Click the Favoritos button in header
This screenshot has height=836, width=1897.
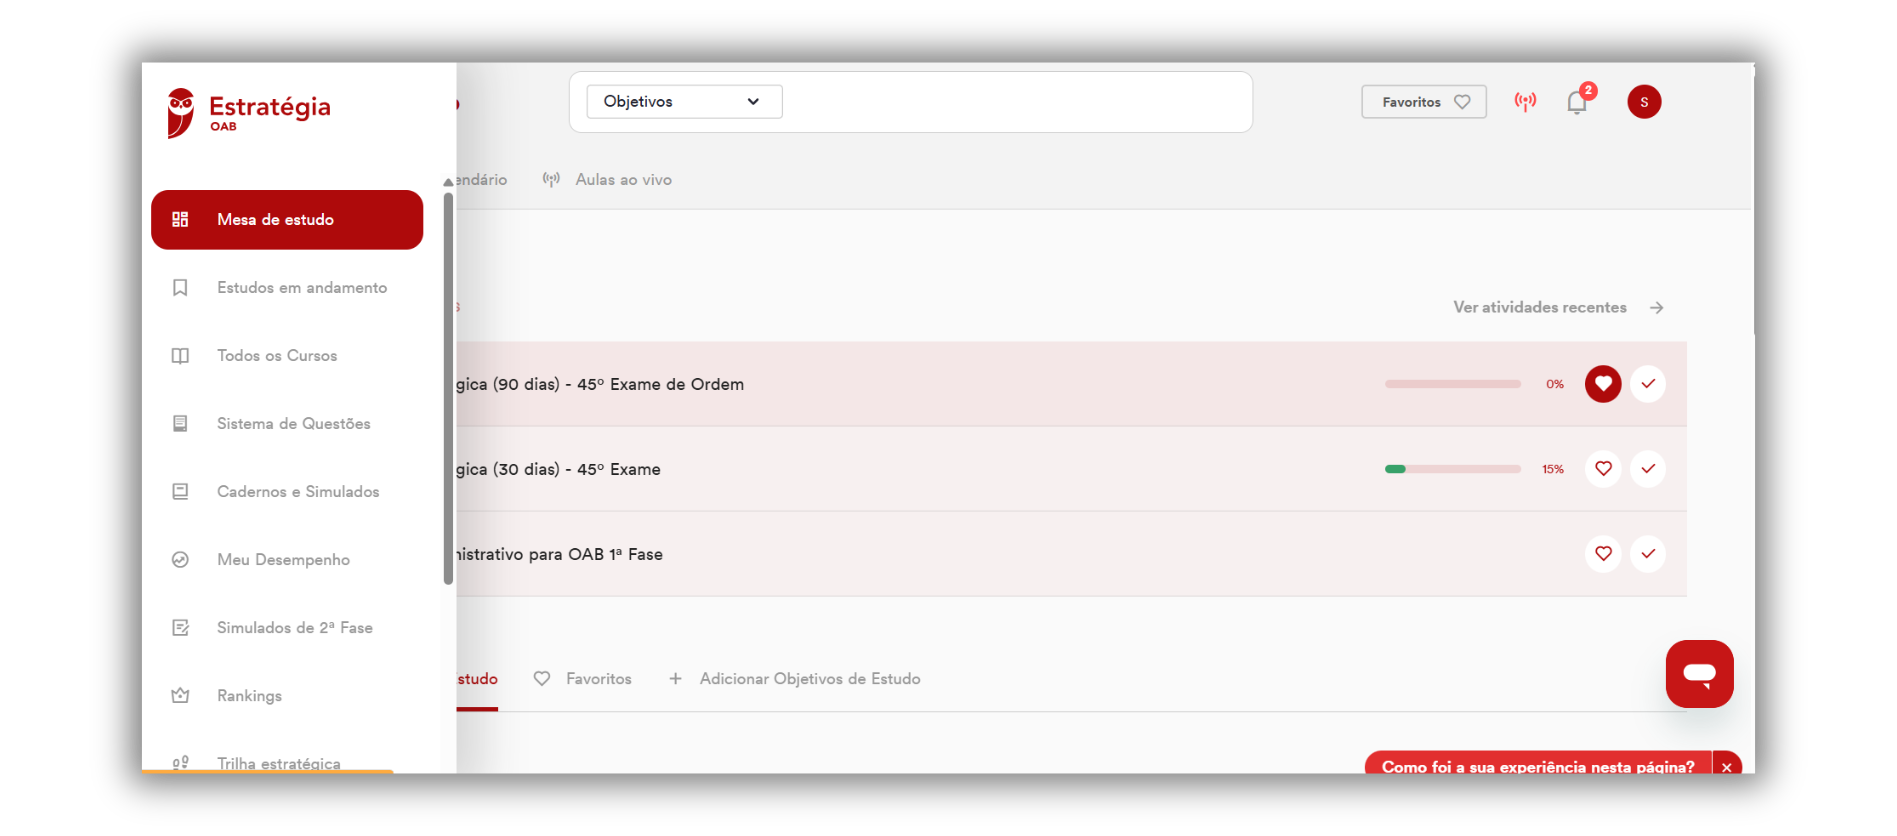(x=1424, y=102)
